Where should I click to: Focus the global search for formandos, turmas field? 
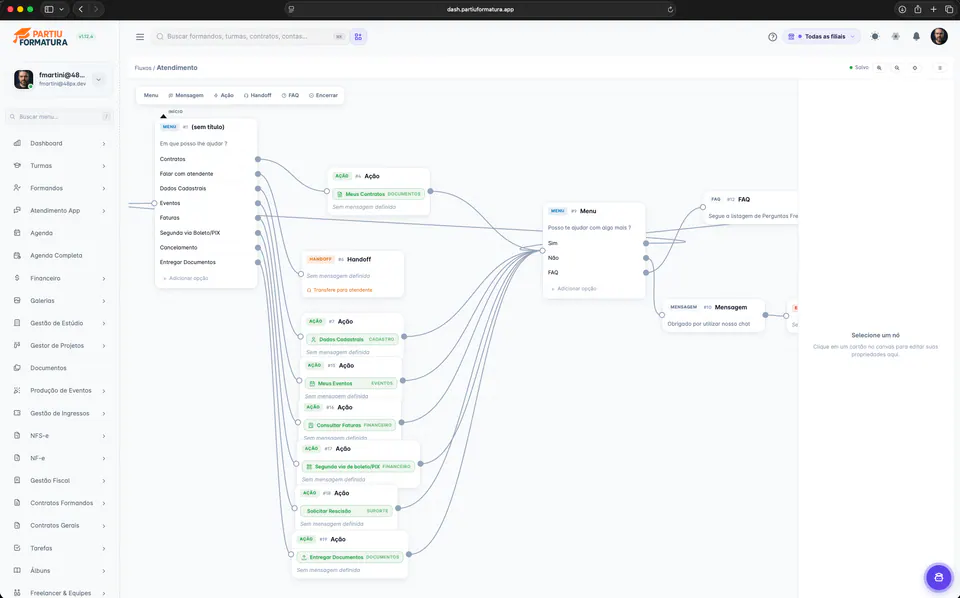(250, 37)
